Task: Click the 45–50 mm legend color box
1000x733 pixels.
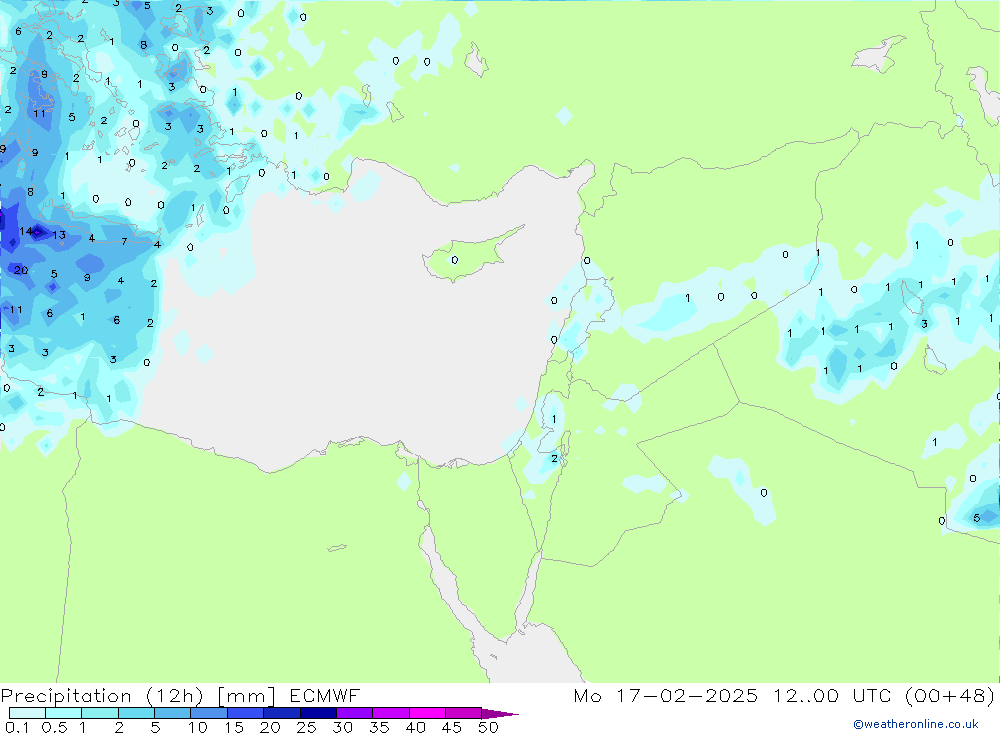Action: [464, 713]
